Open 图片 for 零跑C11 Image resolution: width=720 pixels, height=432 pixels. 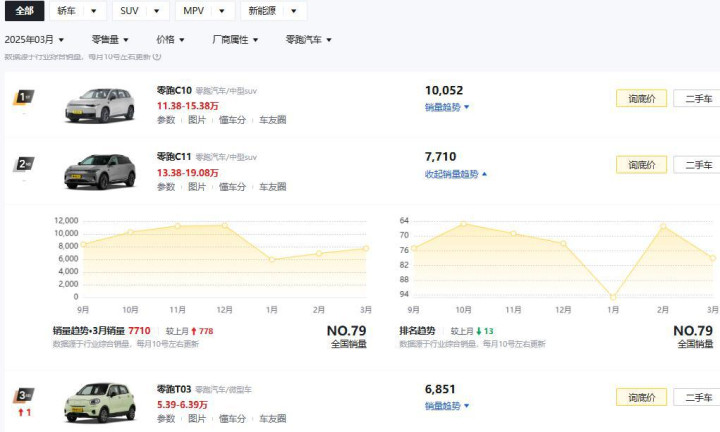click(197, 187)
